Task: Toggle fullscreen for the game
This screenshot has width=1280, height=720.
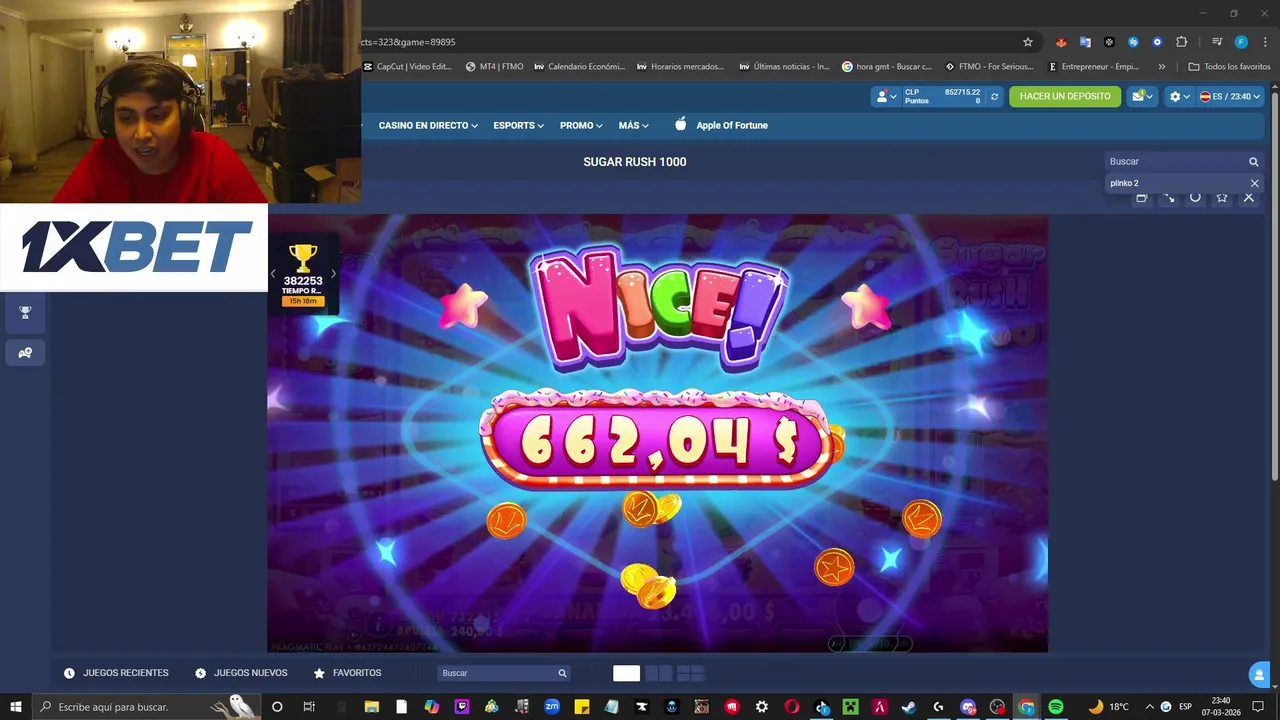Action: (x=1168, y=198)
